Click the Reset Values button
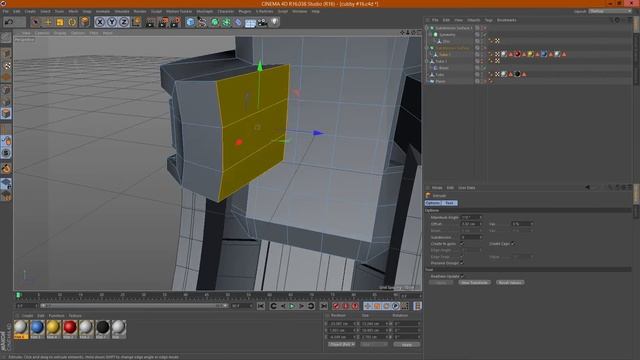This screenshot has height=360, width=640. 510,282
